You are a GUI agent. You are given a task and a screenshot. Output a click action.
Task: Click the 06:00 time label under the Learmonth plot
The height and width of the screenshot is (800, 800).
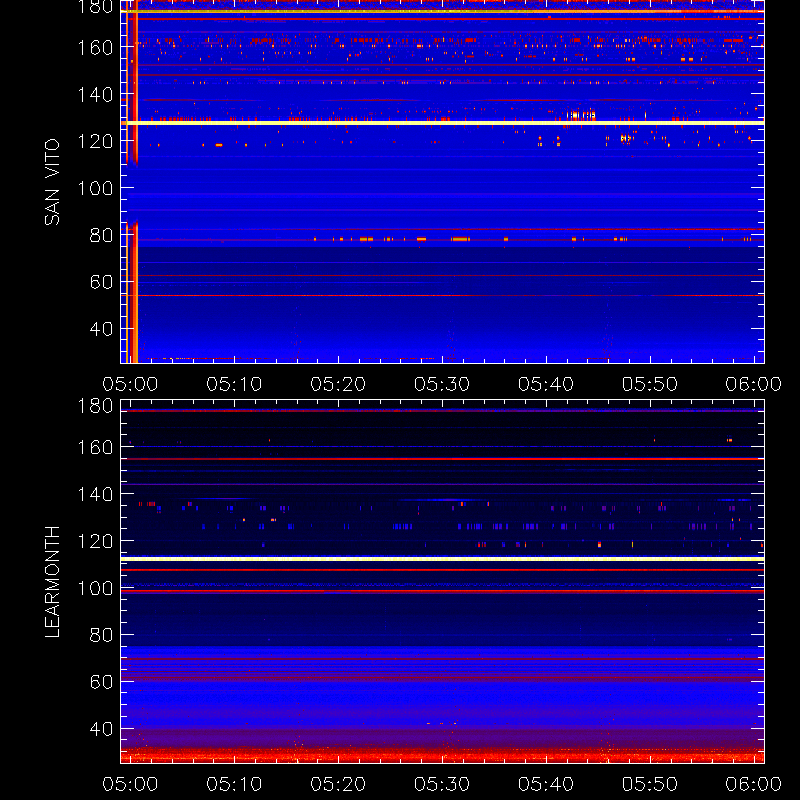[754, 784]
